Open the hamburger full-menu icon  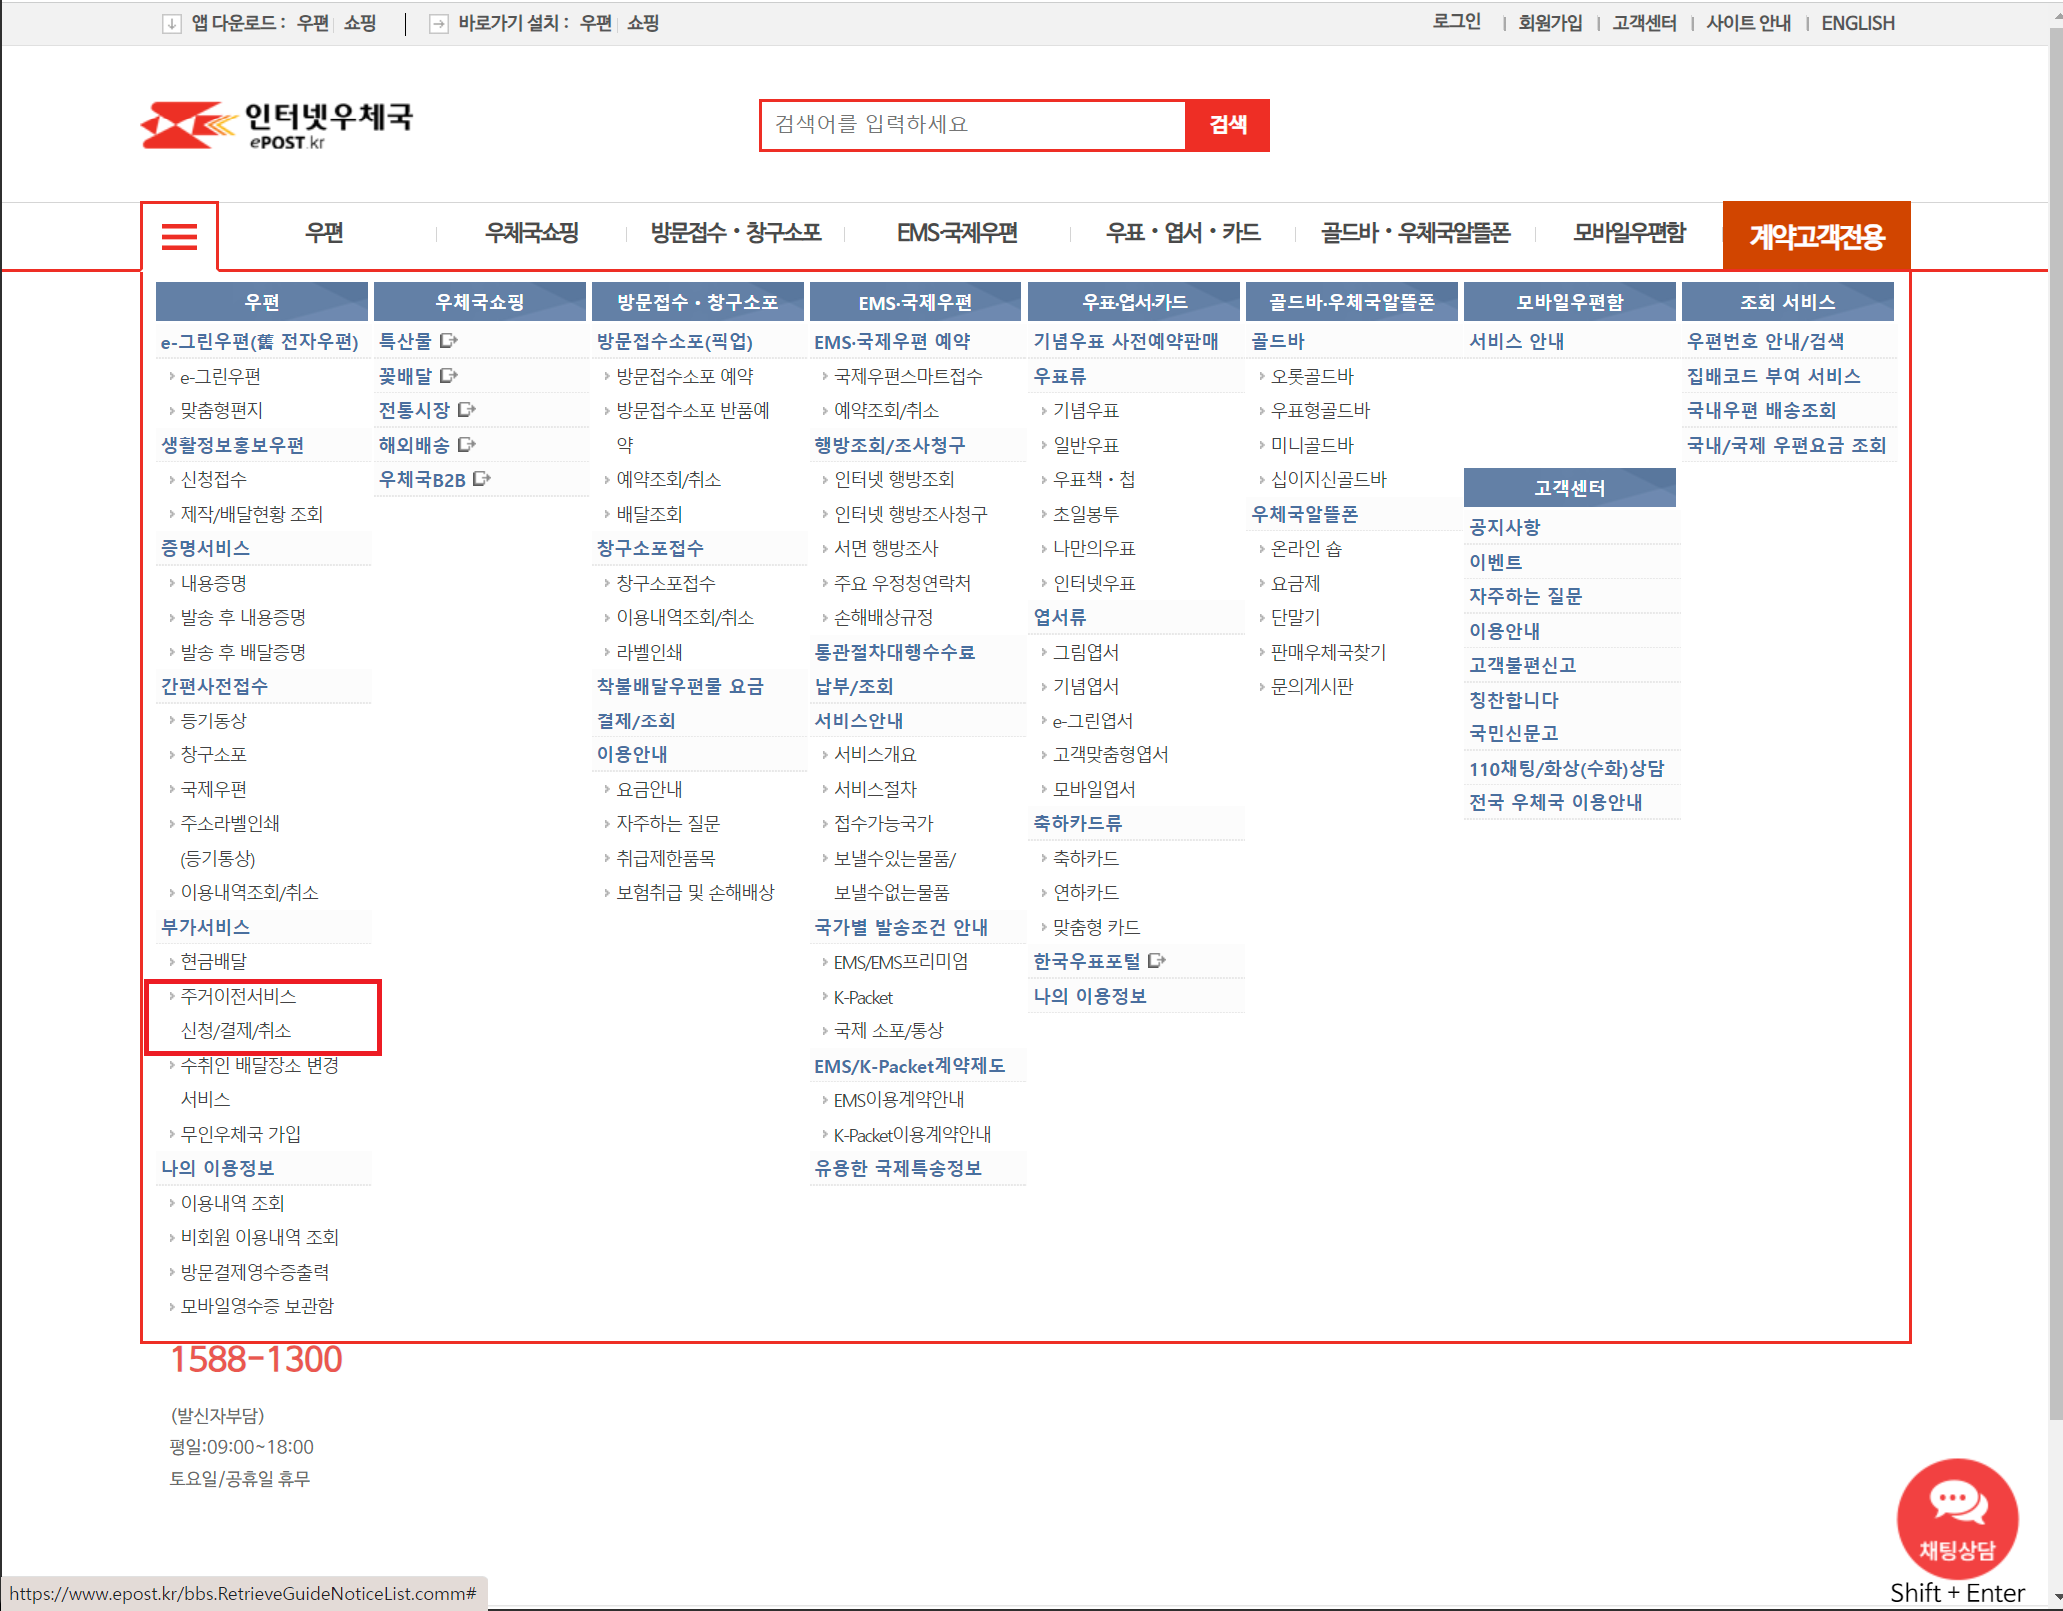point(180,236)
